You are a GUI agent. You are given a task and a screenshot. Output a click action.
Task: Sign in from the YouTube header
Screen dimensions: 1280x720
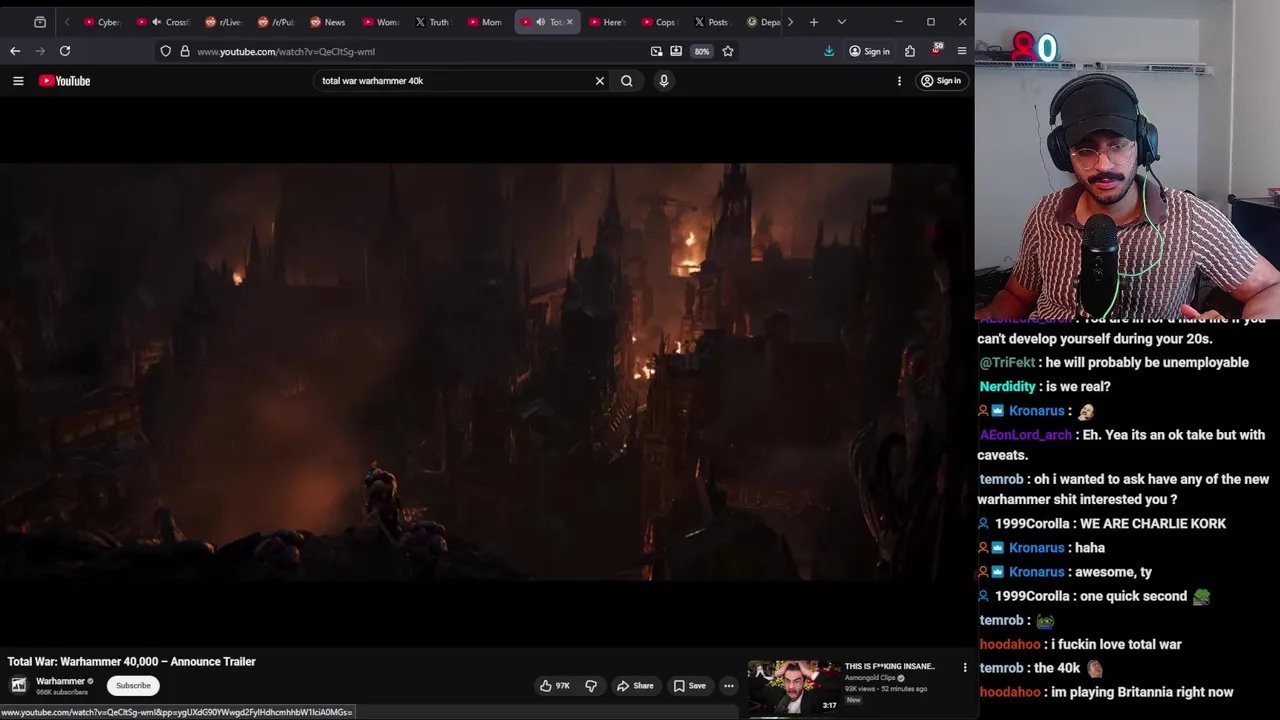[x=941, y=81]
